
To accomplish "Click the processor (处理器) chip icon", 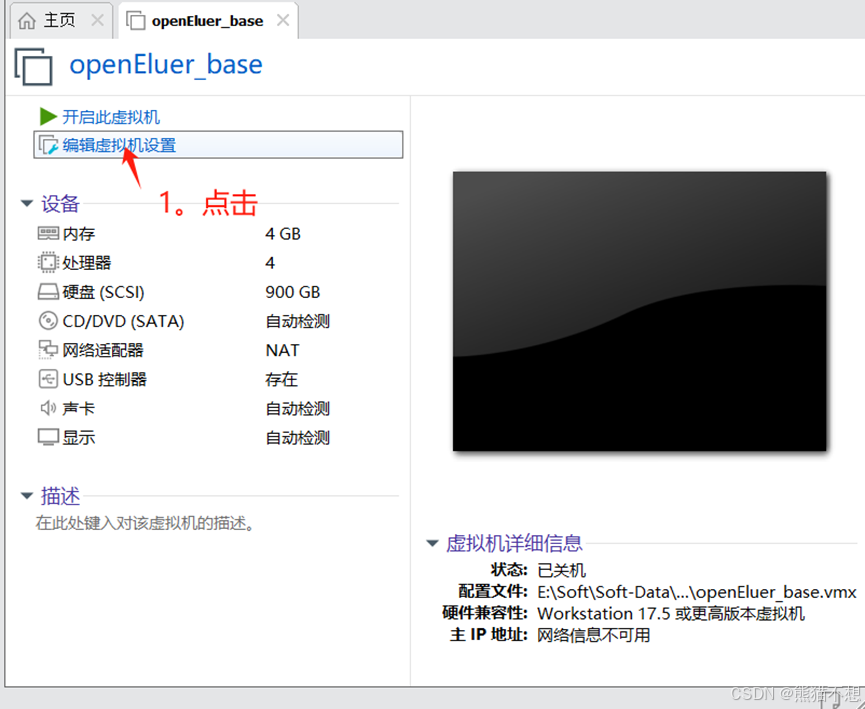I will 48,263.
